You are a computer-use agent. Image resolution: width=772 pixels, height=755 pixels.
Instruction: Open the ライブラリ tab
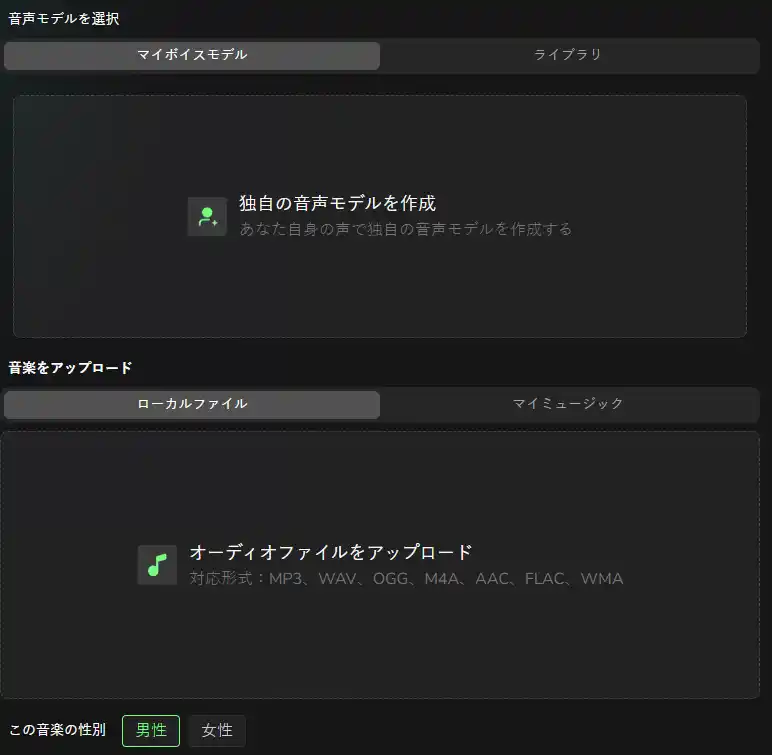click(x=568, y=55)
